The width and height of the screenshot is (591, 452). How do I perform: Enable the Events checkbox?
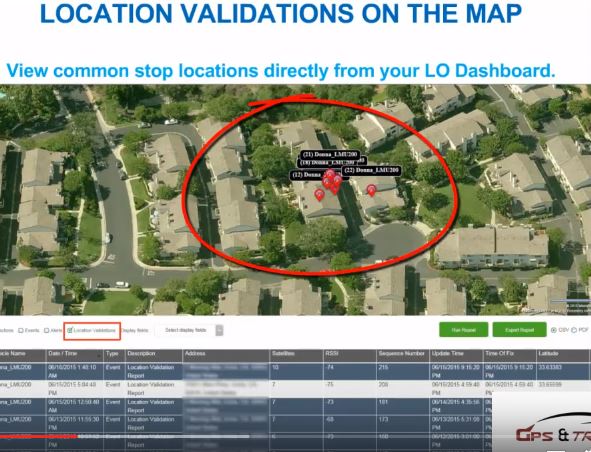[21, 331]
